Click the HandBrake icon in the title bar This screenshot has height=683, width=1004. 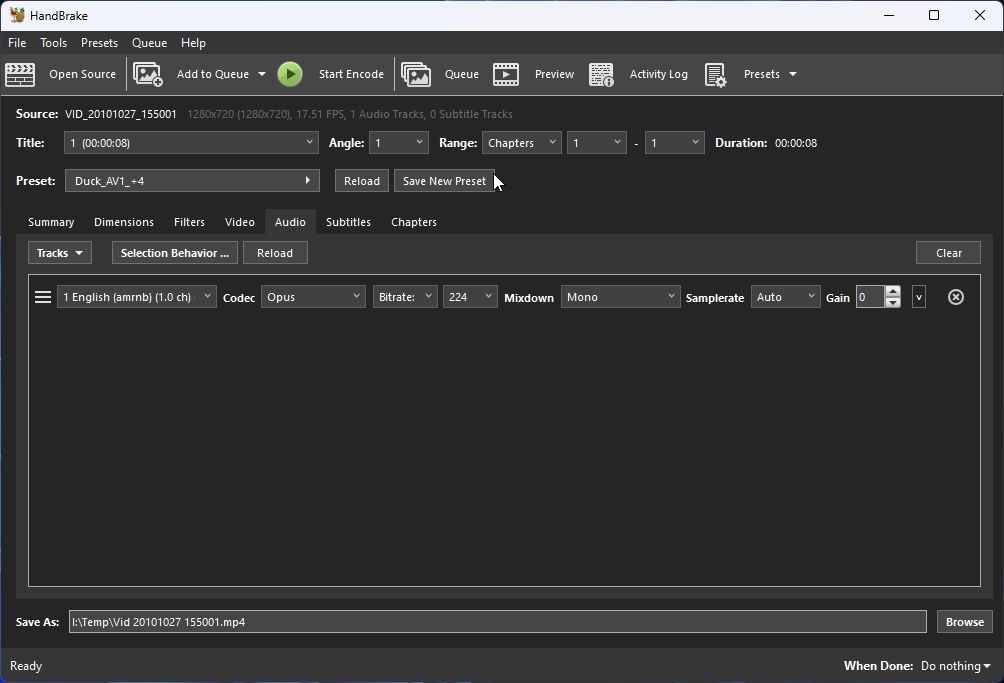point(17,15)
